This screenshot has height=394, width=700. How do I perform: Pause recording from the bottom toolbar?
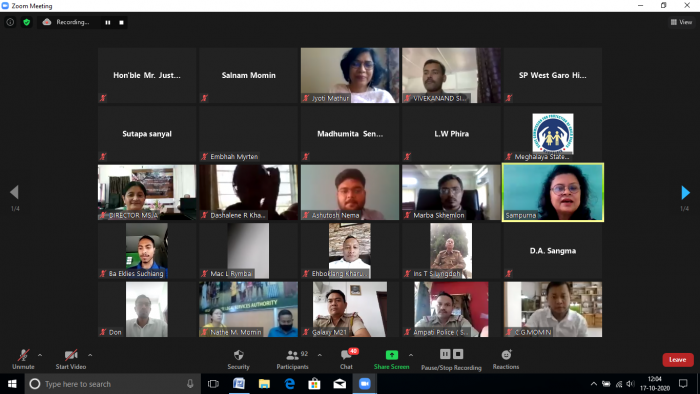445,354
